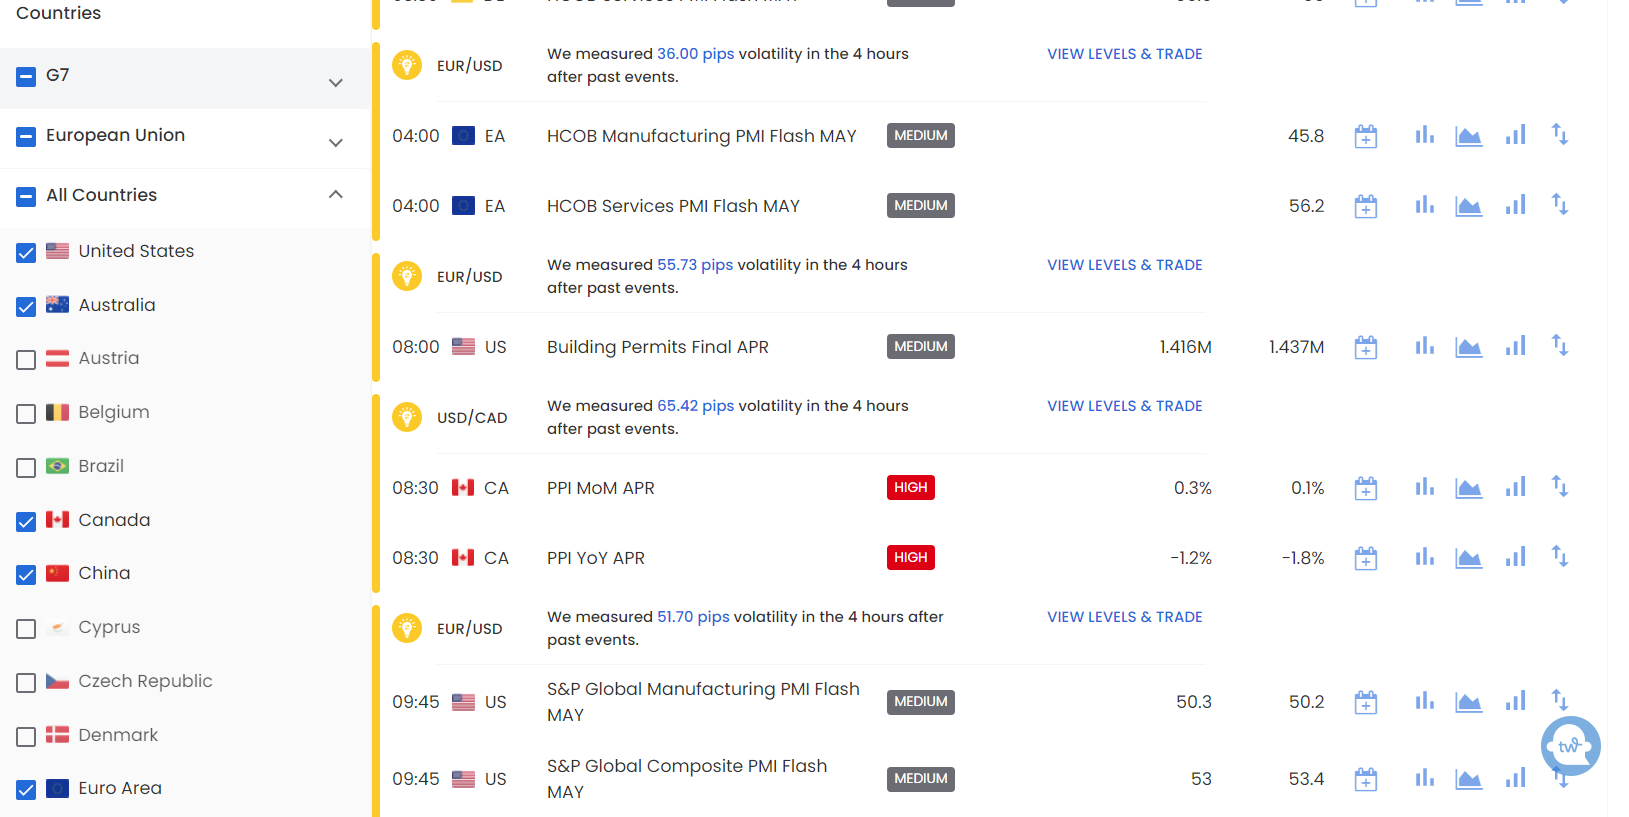Open View Levels & Trade for USD/CAD
The height and width of the screenshot is (817, 1629).
click(x=1124, y=406)
